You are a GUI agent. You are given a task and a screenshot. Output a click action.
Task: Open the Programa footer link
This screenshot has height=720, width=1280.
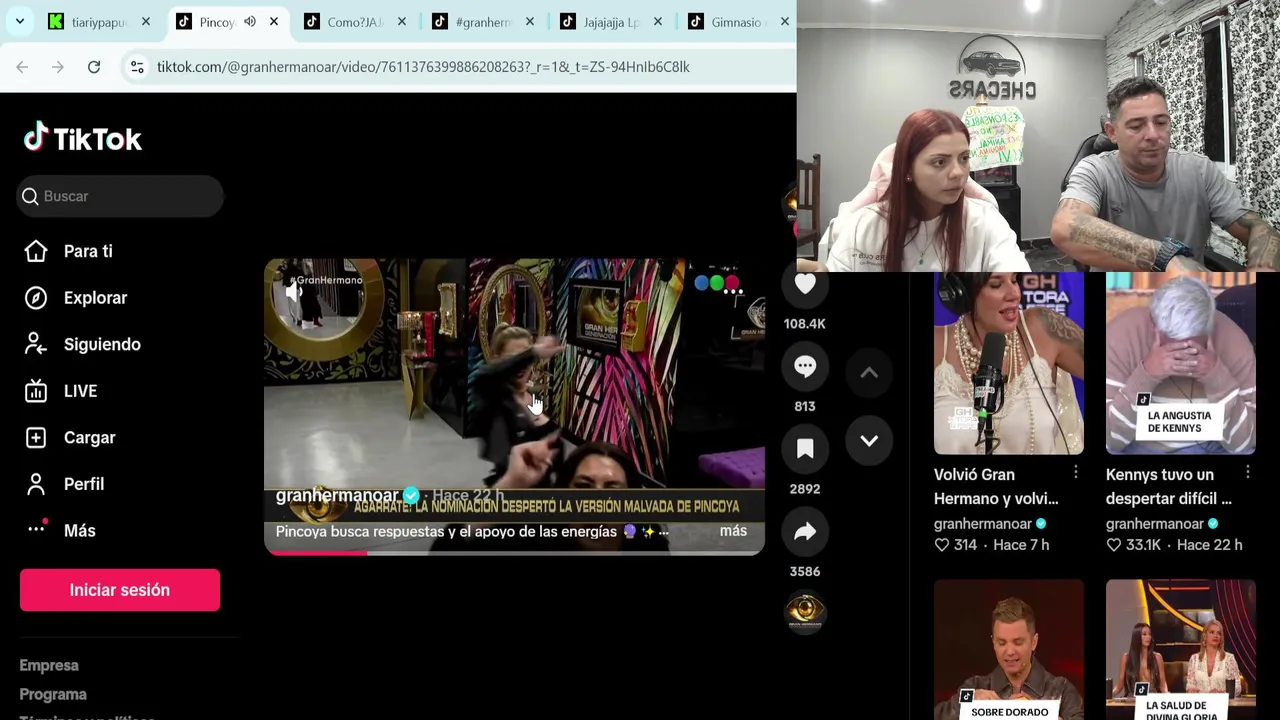tap(53, 694)
